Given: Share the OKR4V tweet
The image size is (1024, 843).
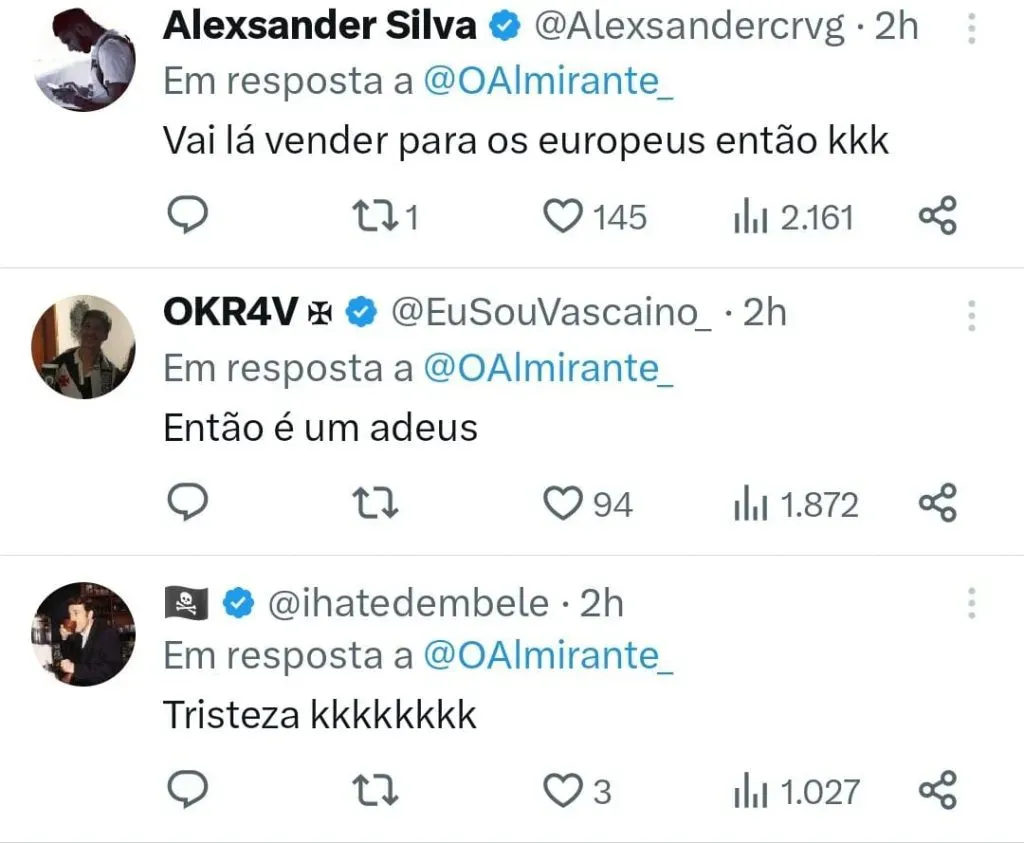Looking at the screenshot, I should [x=937, y=503].
